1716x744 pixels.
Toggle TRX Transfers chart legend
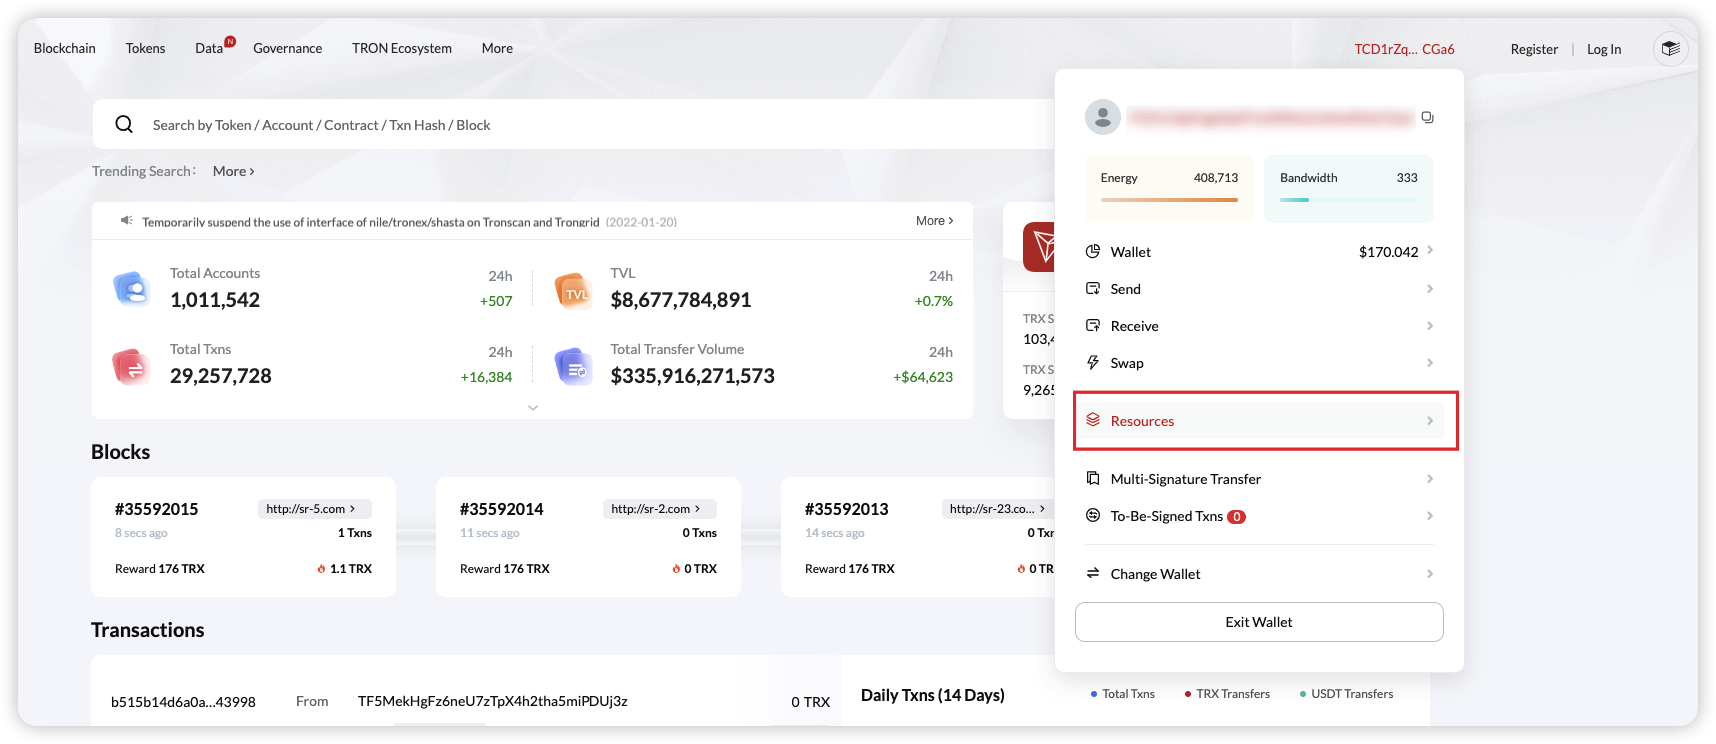pyautogui.click(x=1227, y=693)
